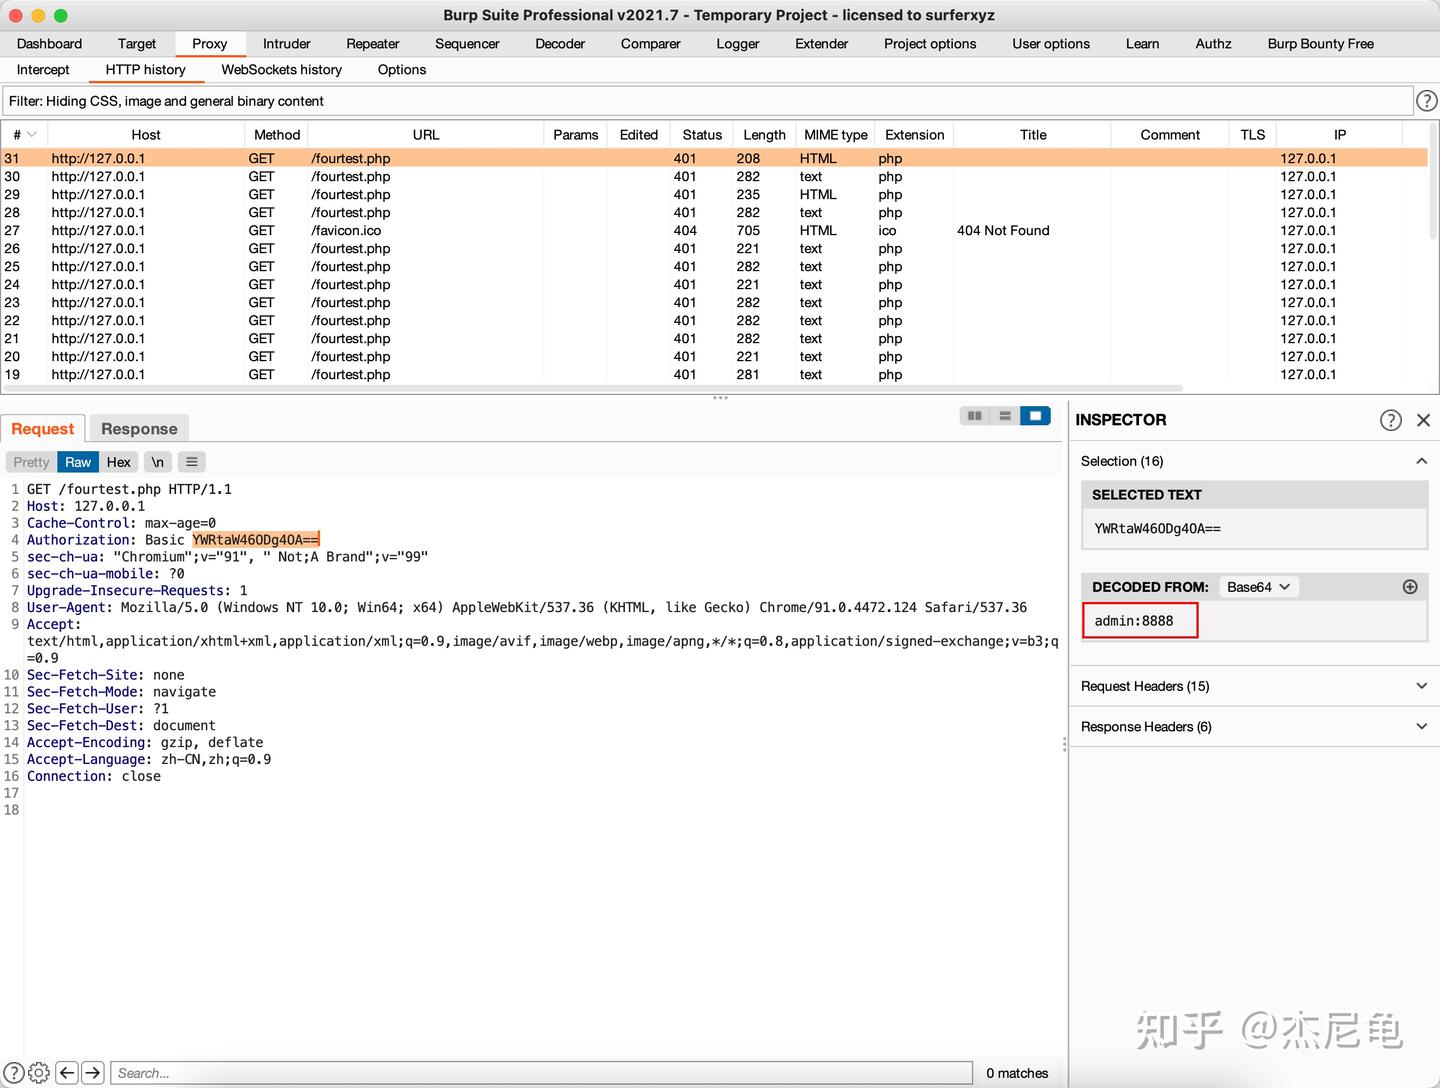Switch to side-by-side request/response layout
Image resolution: width=1440 pixels, height=1088 pixels.
tap(974, 416)
